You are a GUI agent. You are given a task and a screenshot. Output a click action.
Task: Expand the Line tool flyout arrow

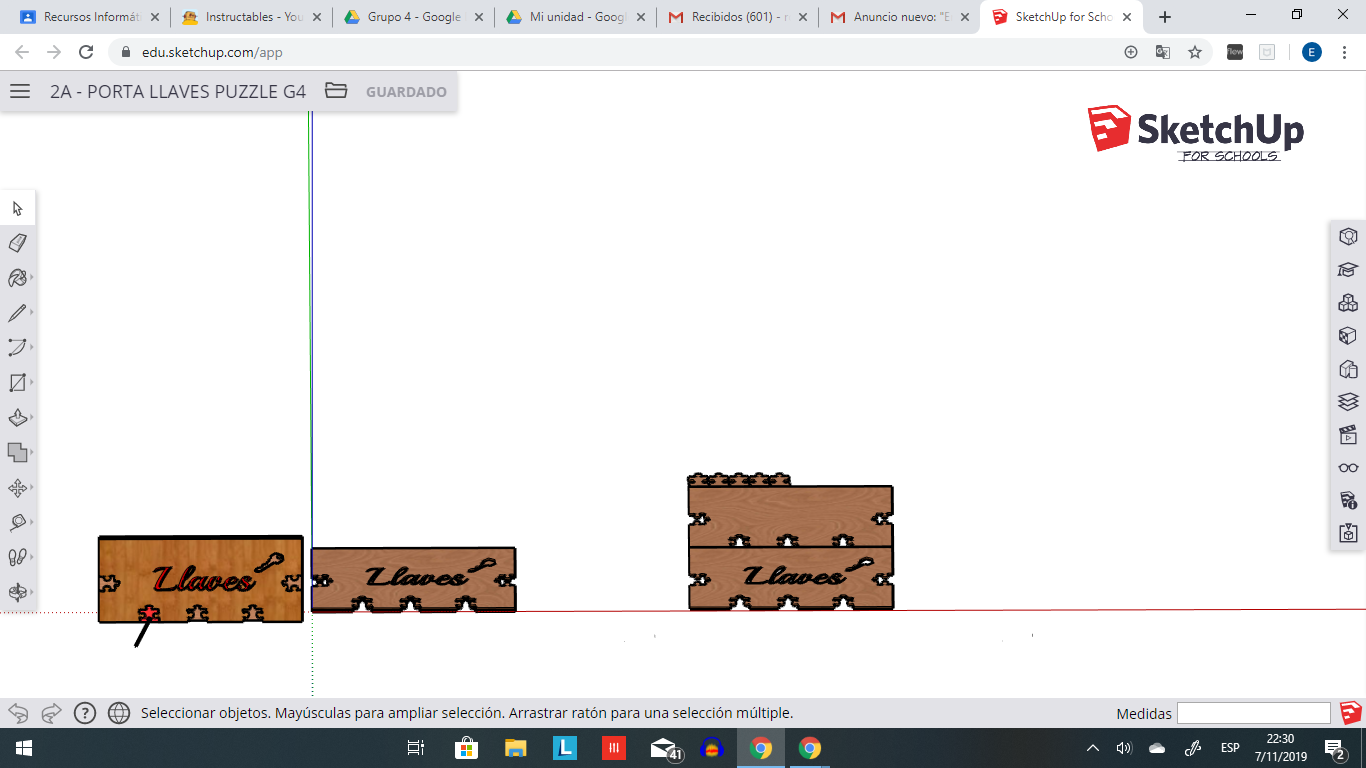(32, 313)
